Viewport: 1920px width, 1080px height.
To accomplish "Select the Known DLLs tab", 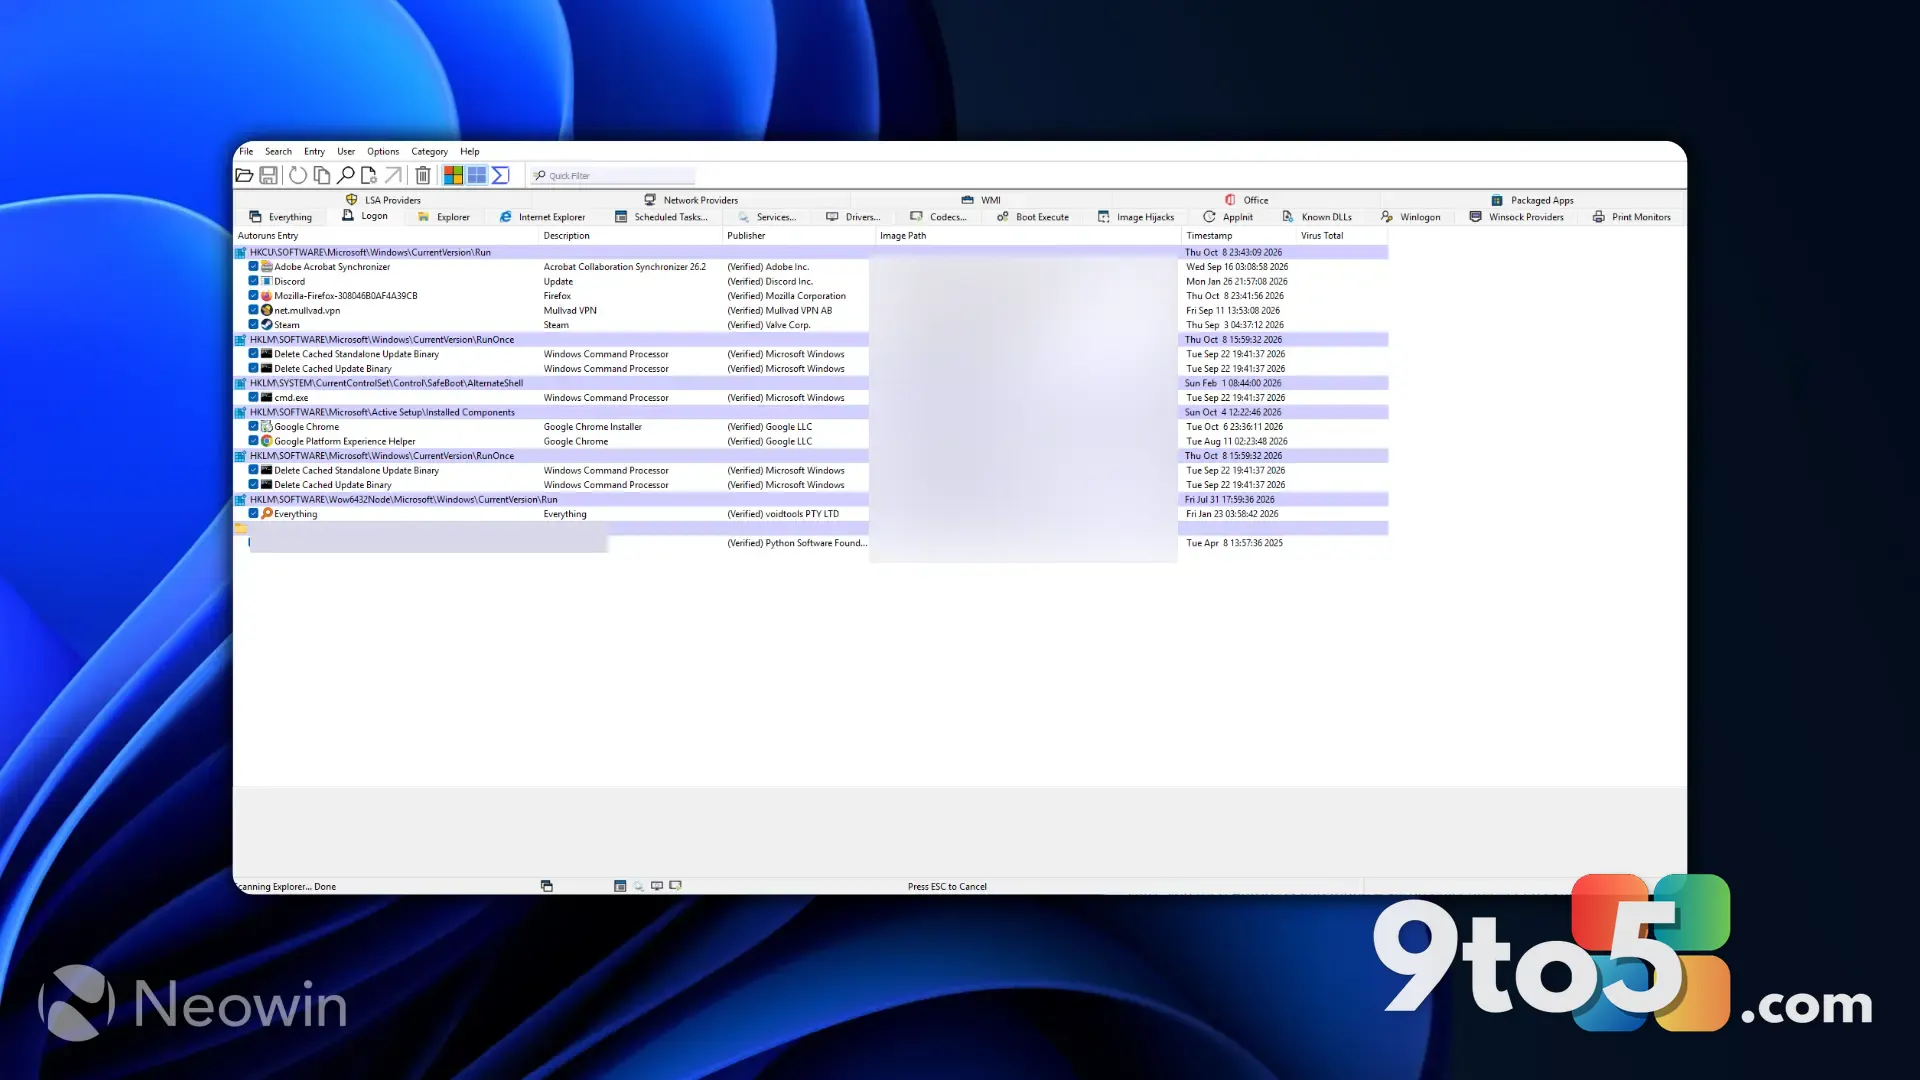I will pyautogui.click(x=1317, y=217).
